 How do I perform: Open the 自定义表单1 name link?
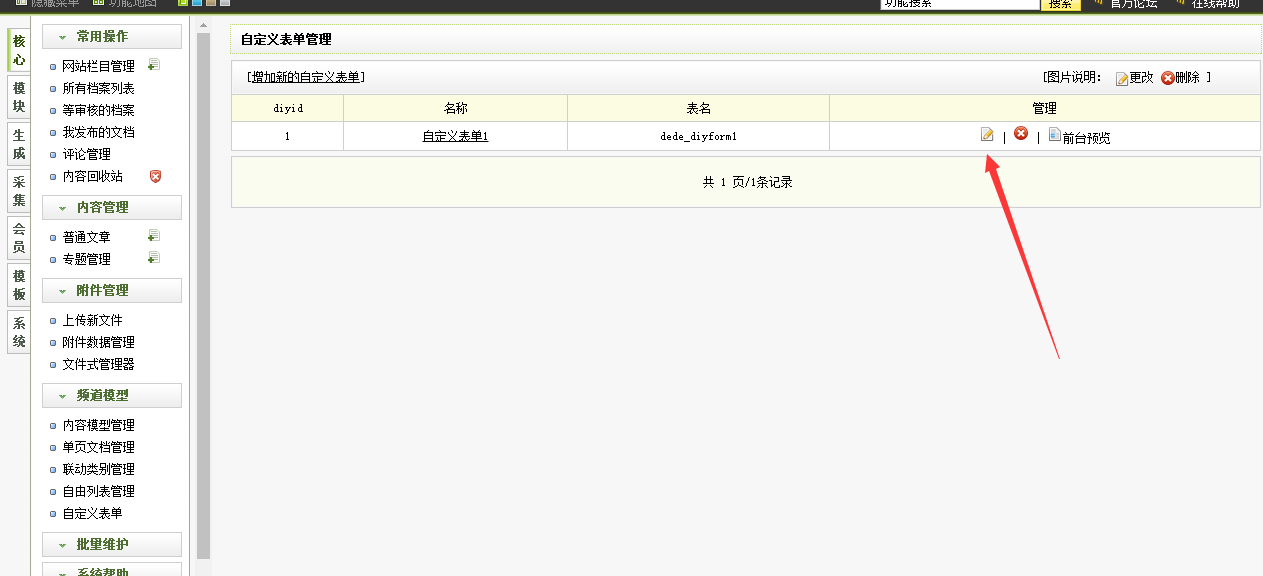click(x=455, y=136)
